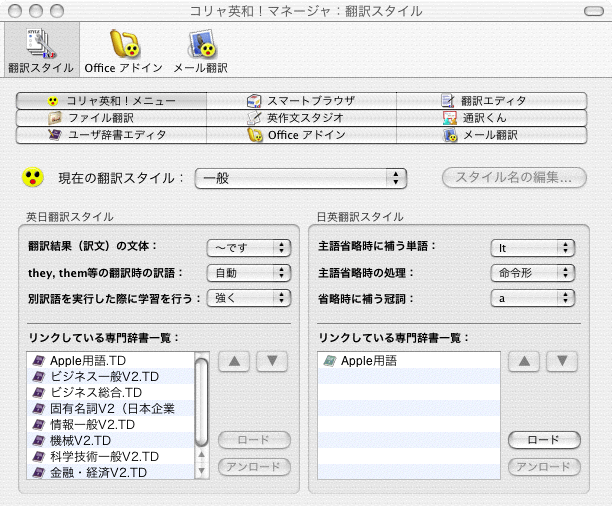Move dictionary down in 日英翻訳スタイル panel

pyautogui.click(x=562, y=361)
